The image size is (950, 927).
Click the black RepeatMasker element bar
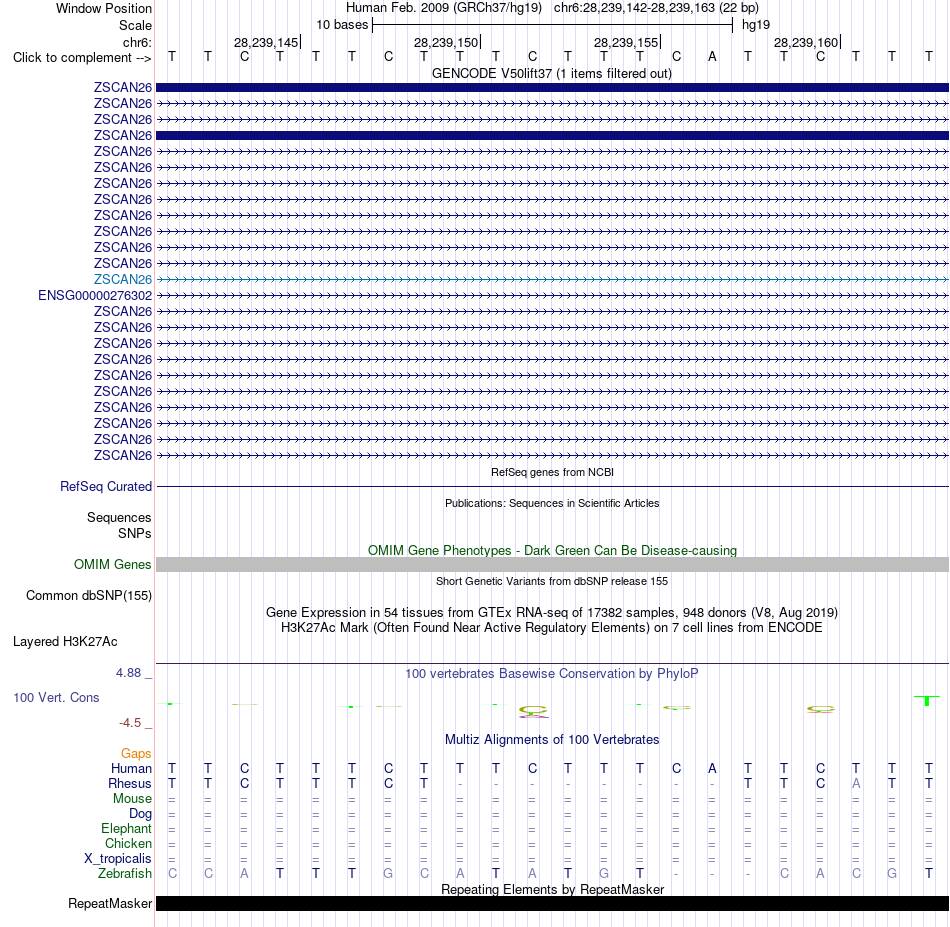click(x=552, y=903)
